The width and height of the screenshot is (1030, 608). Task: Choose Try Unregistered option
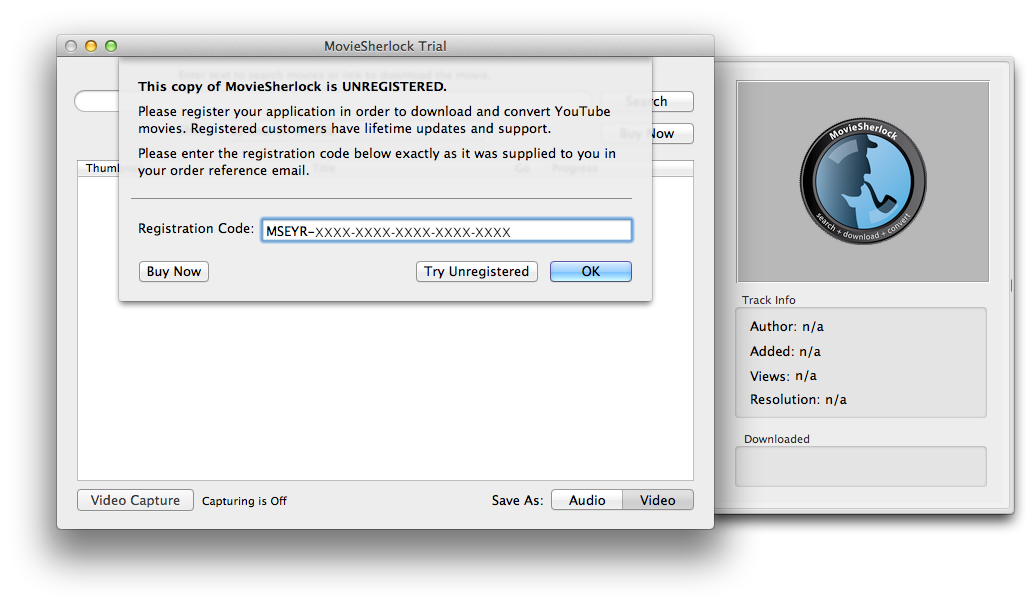[476, 271]
